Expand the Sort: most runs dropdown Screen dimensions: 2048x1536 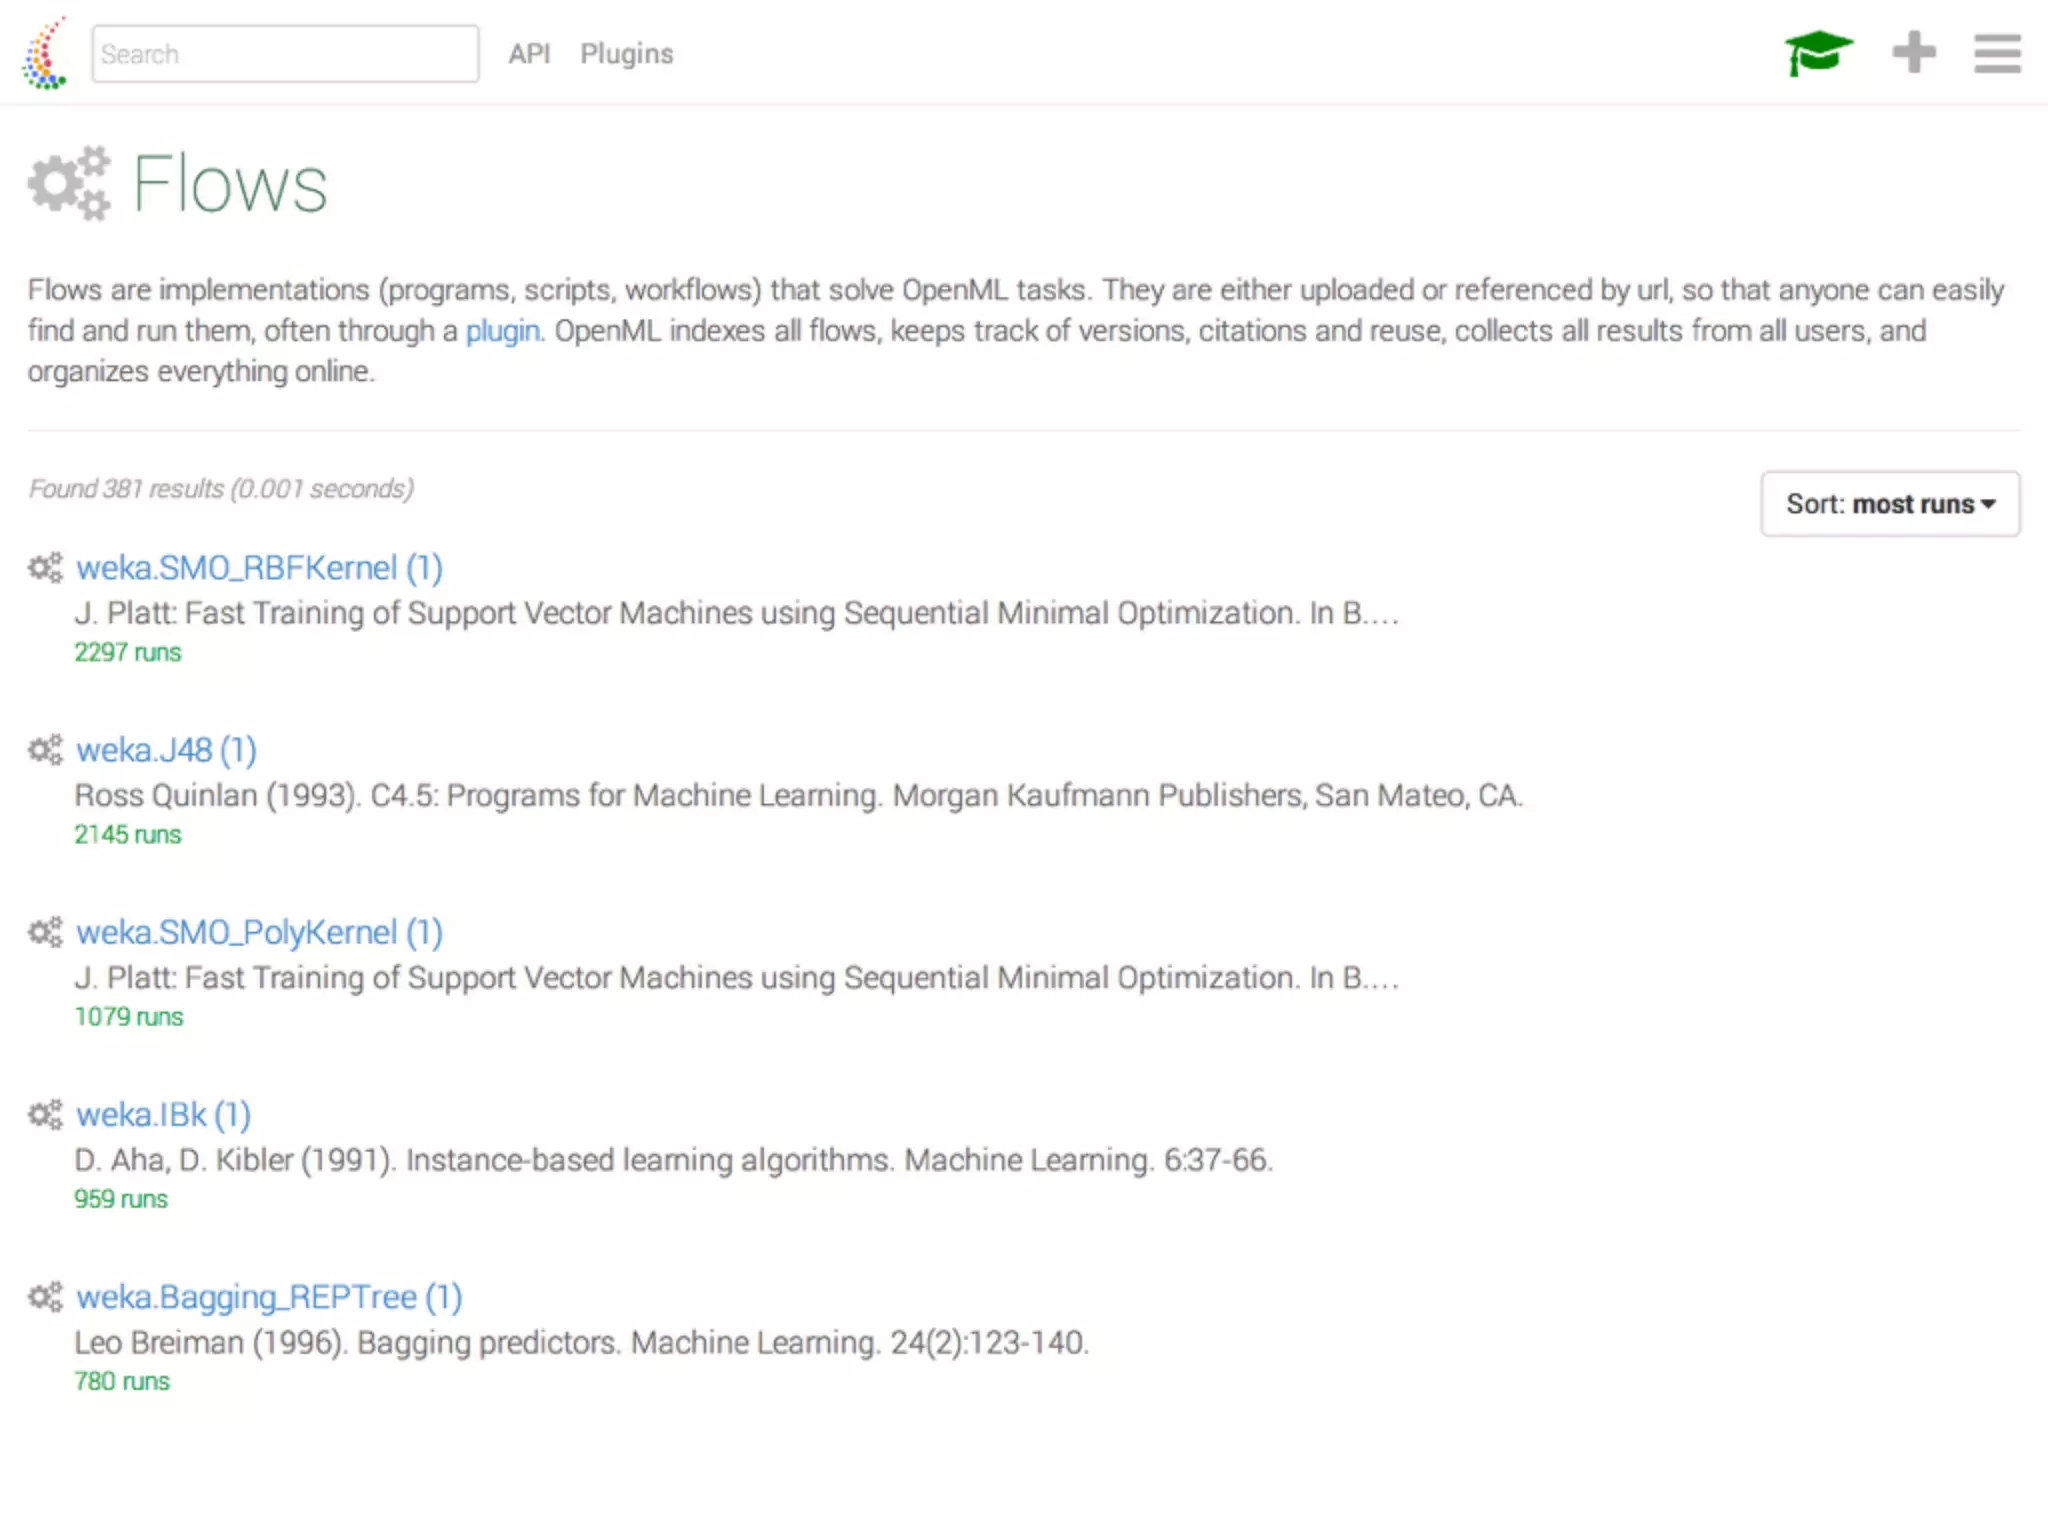1890,504
